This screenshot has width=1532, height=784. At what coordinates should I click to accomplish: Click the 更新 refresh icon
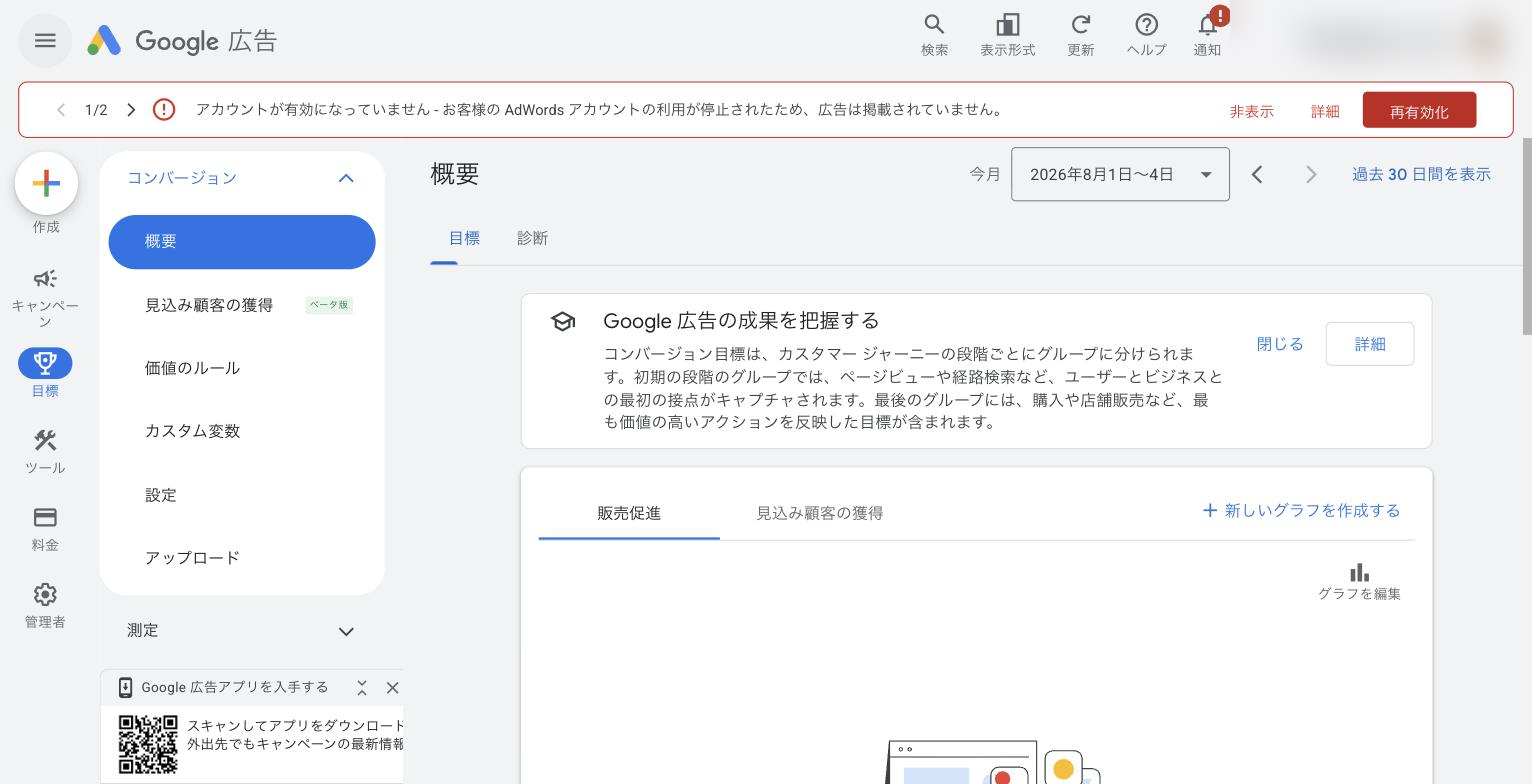tap(1080, 35)
